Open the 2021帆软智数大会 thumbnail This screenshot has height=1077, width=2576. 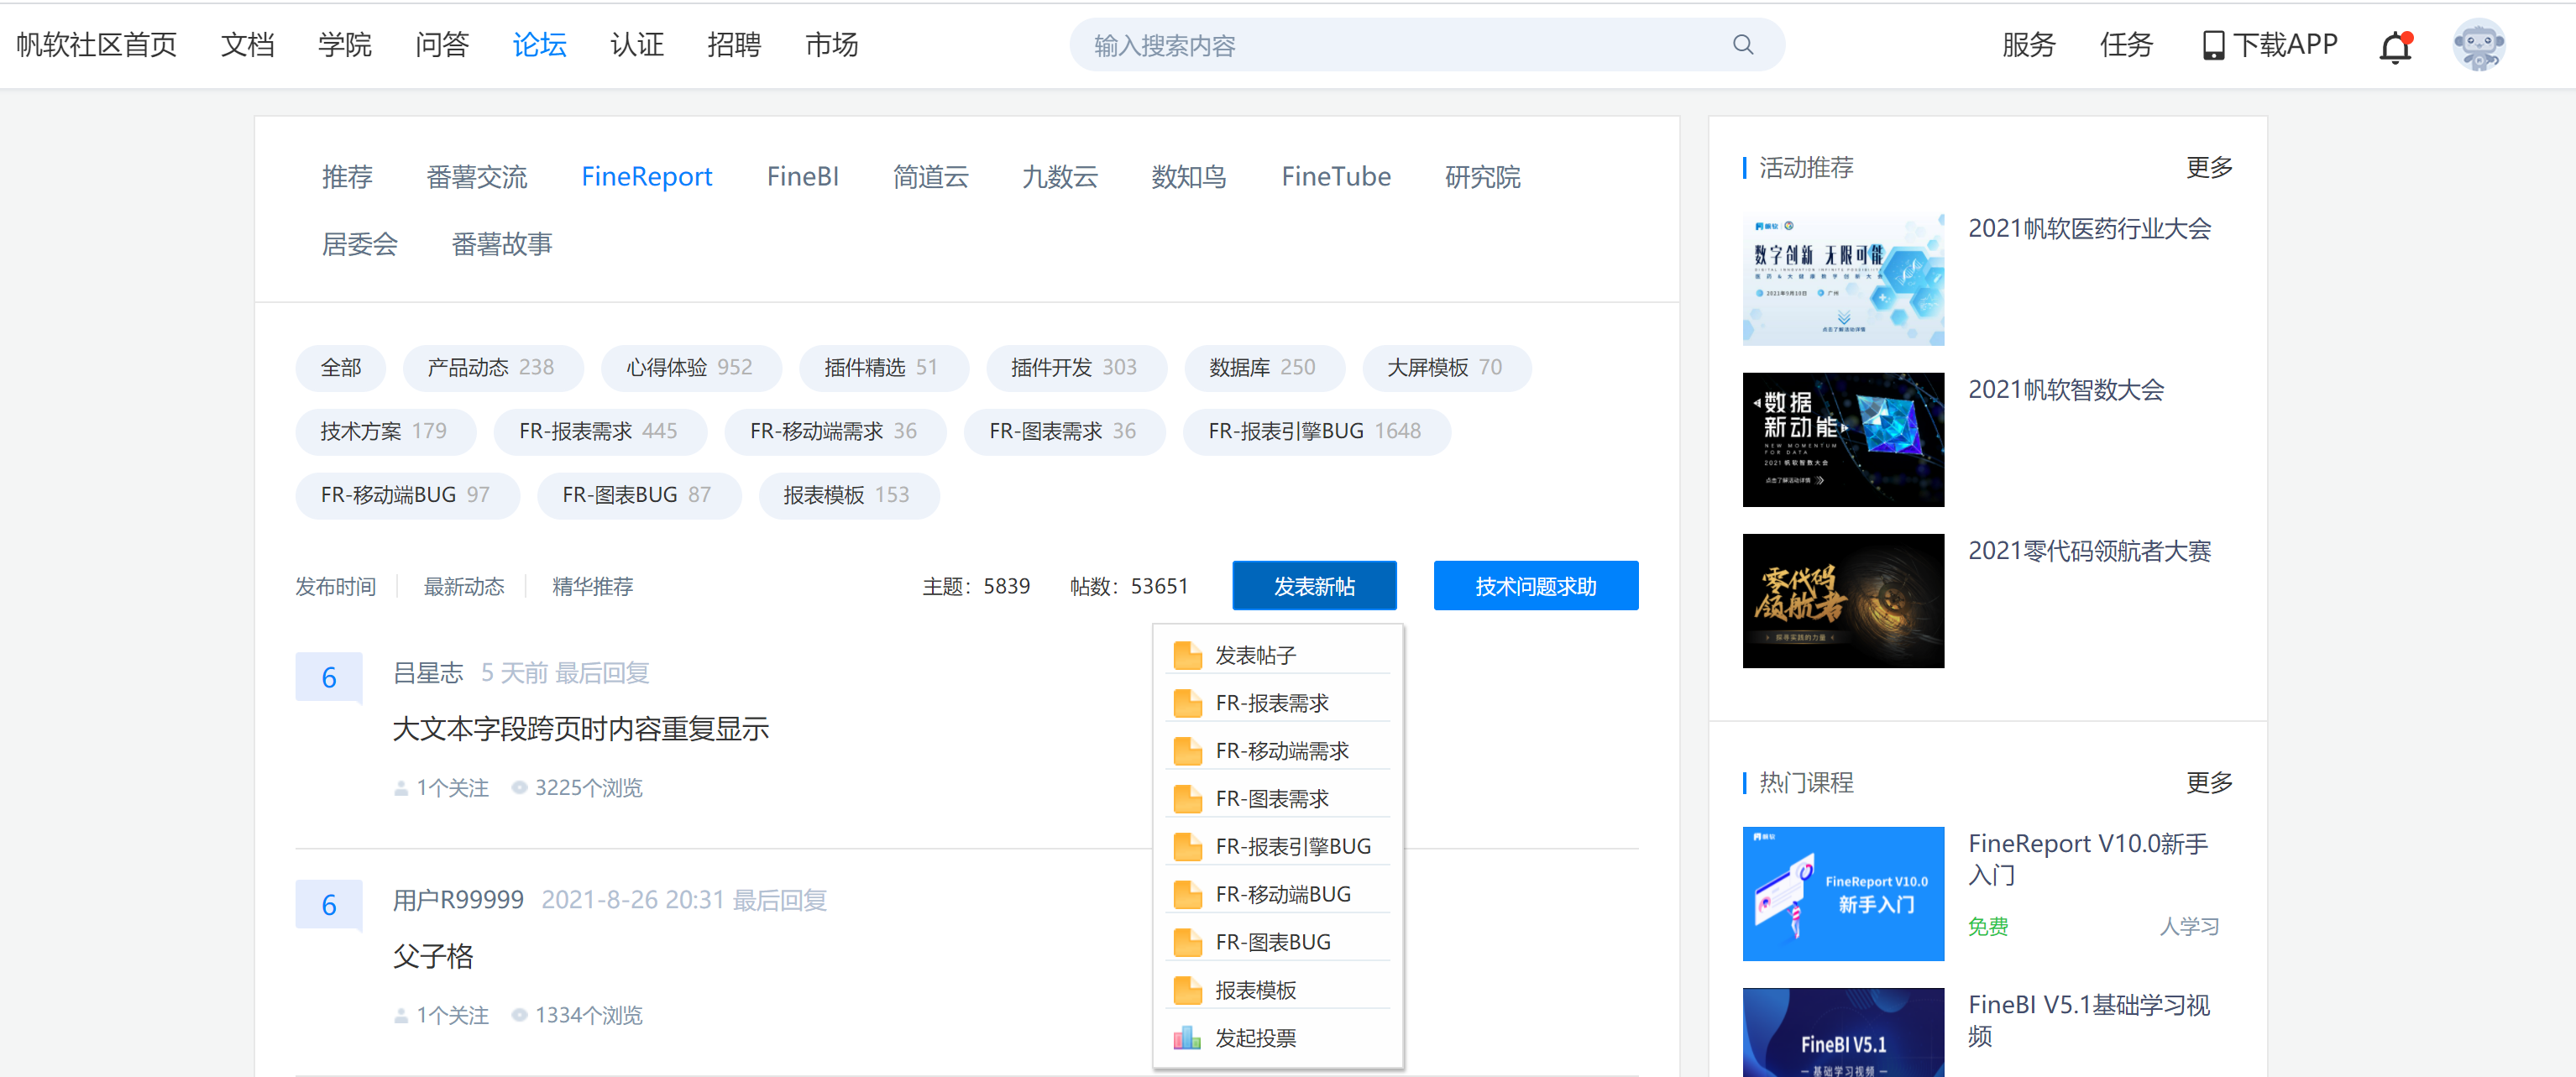pos(1842,440)
